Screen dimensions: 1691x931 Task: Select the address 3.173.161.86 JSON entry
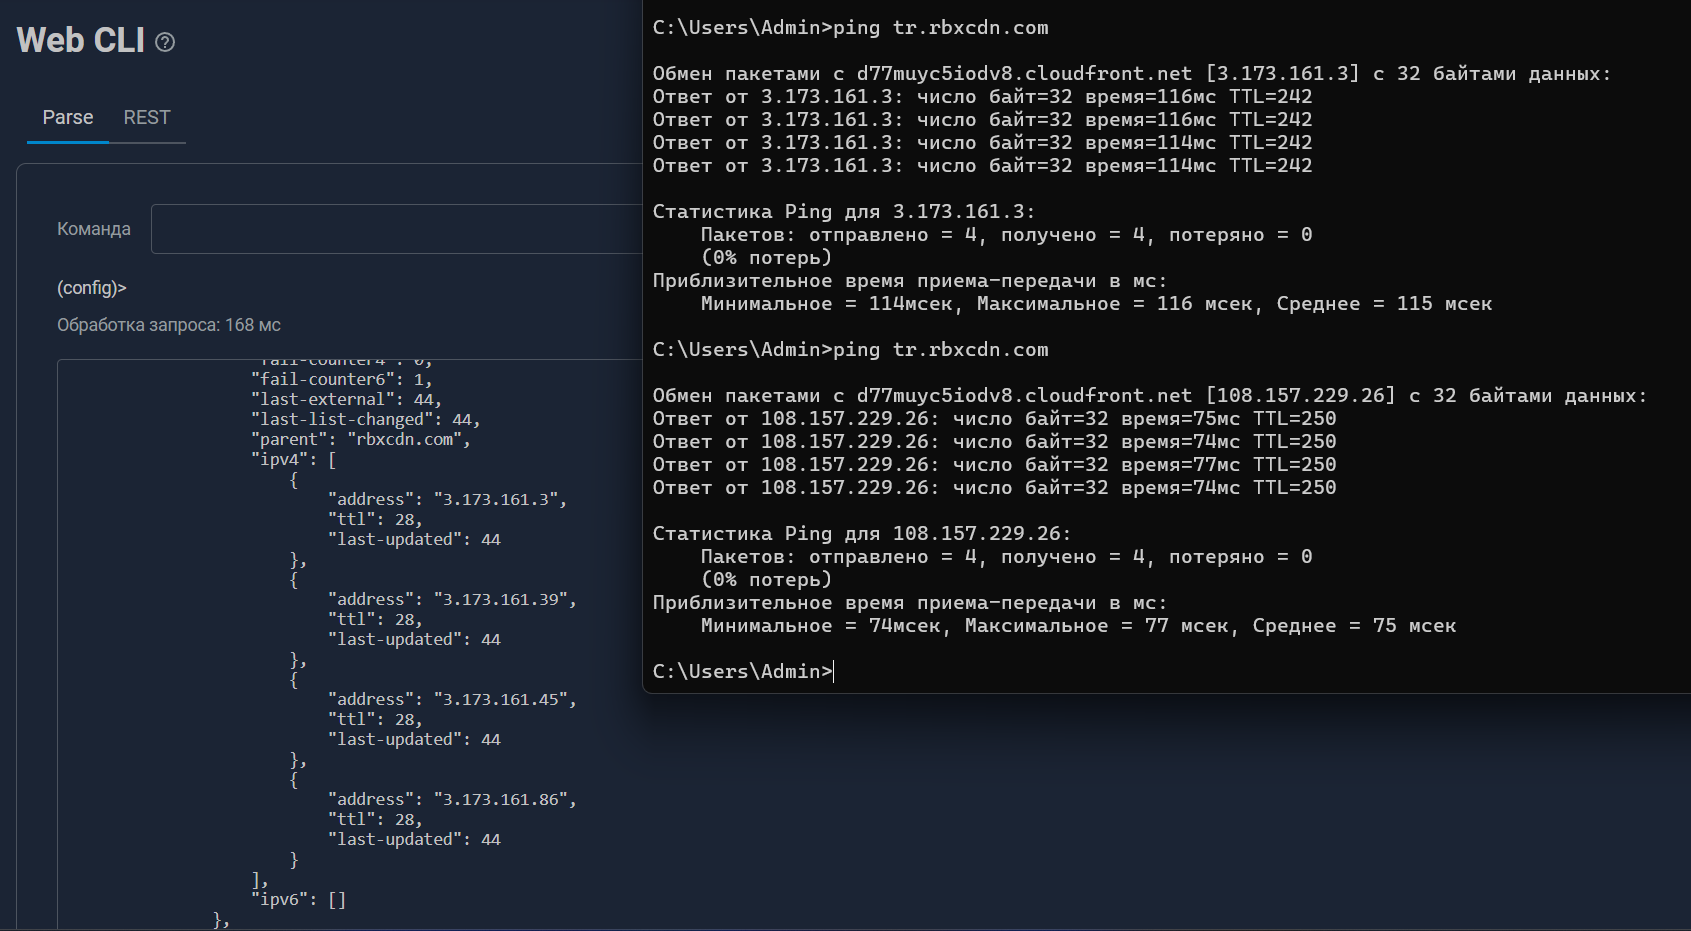click(452, 800)
